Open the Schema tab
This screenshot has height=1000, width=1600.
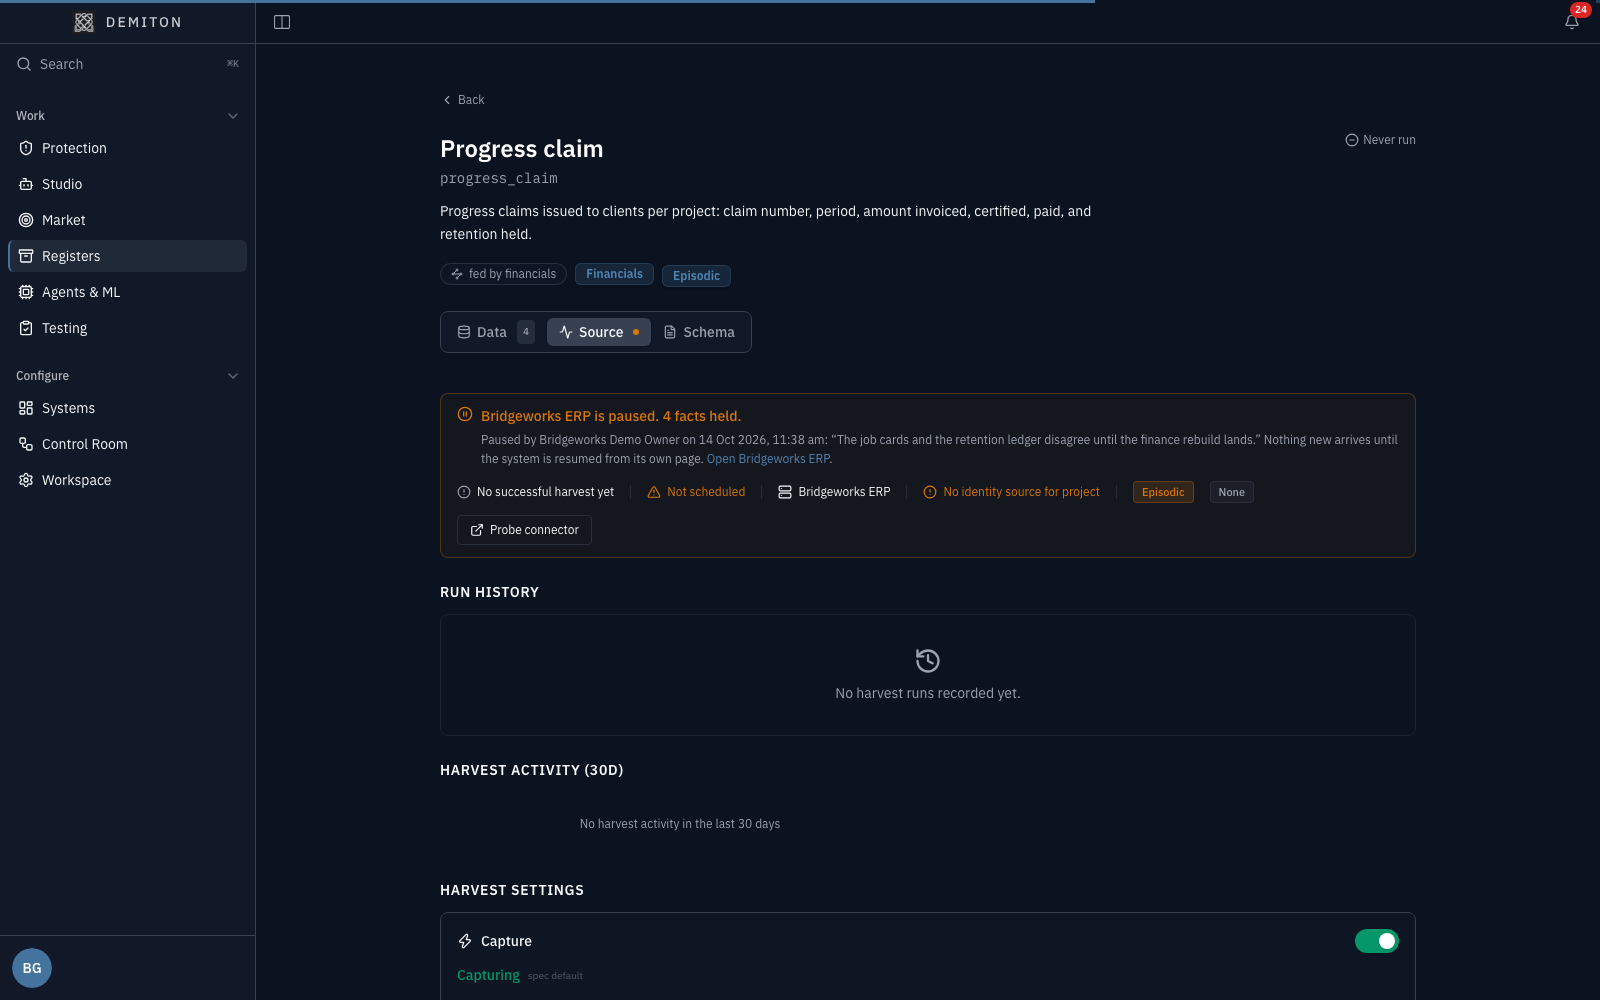[x=699, y=332]
